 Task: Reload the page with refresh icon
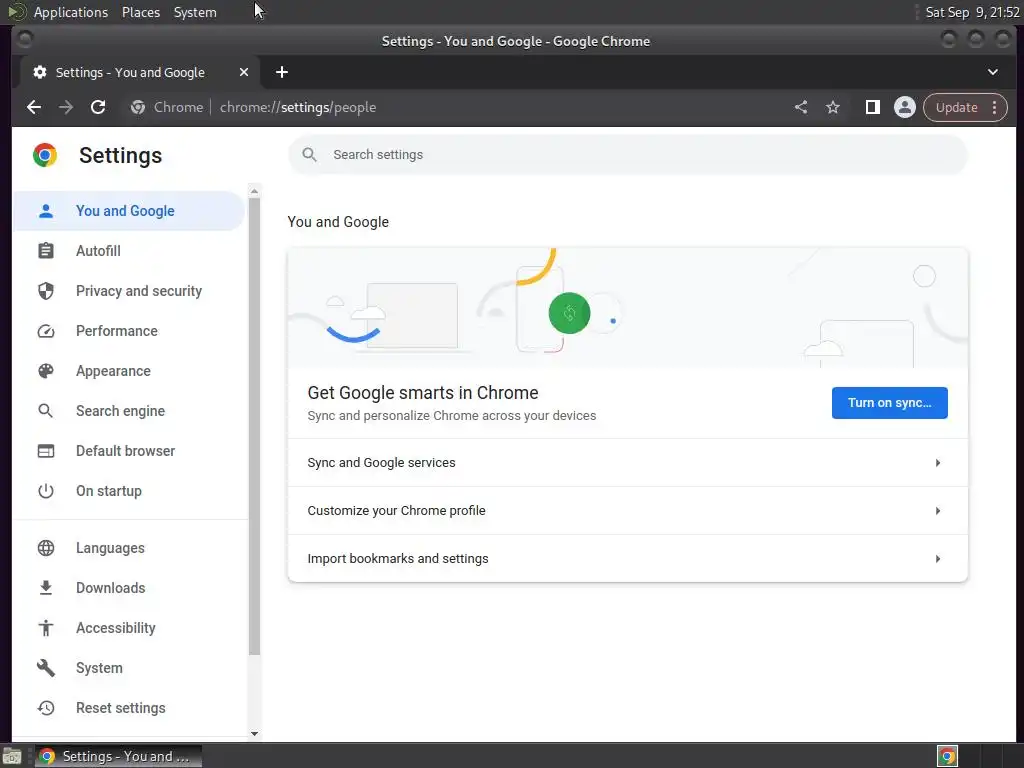coord(98,107)
